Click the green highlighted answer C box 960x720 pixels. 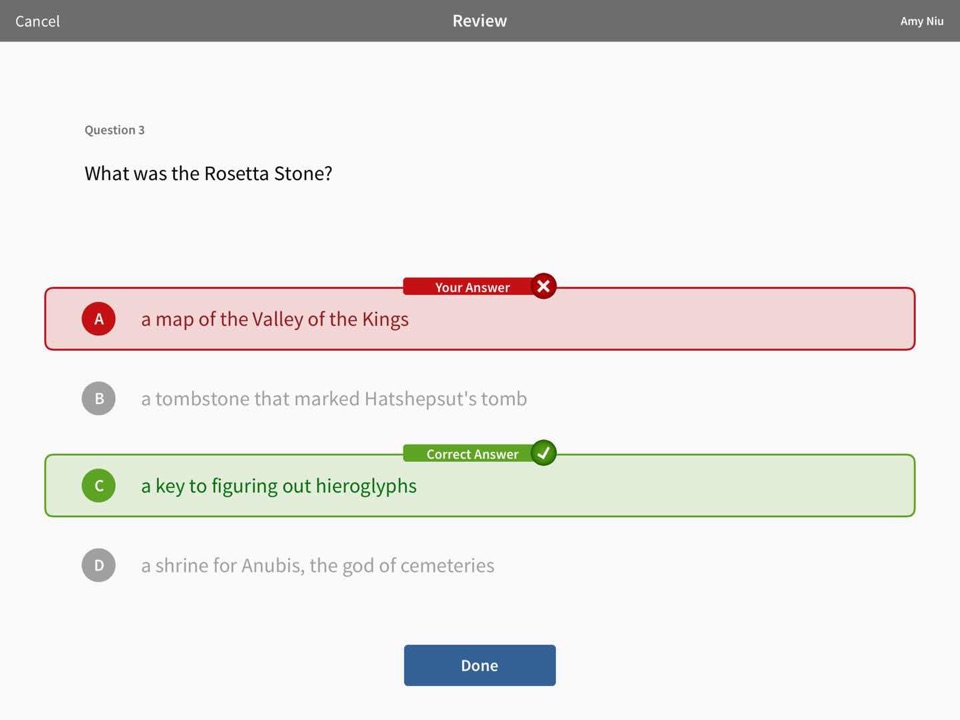point(480,486)
